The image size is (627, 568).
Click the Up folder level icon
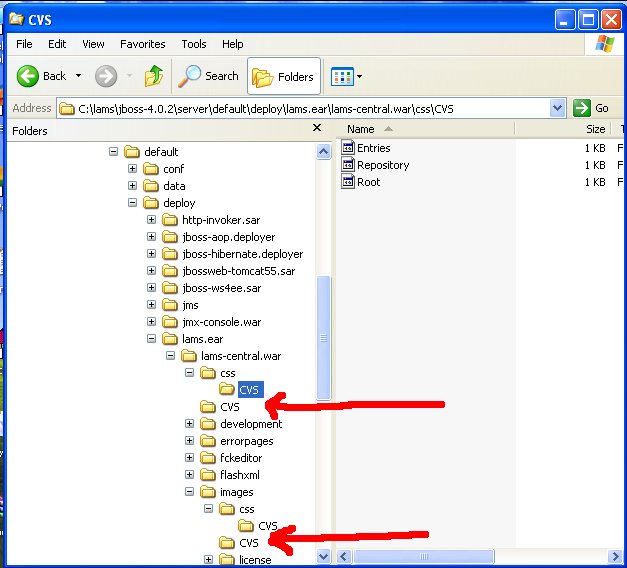[x=154, y=76]
